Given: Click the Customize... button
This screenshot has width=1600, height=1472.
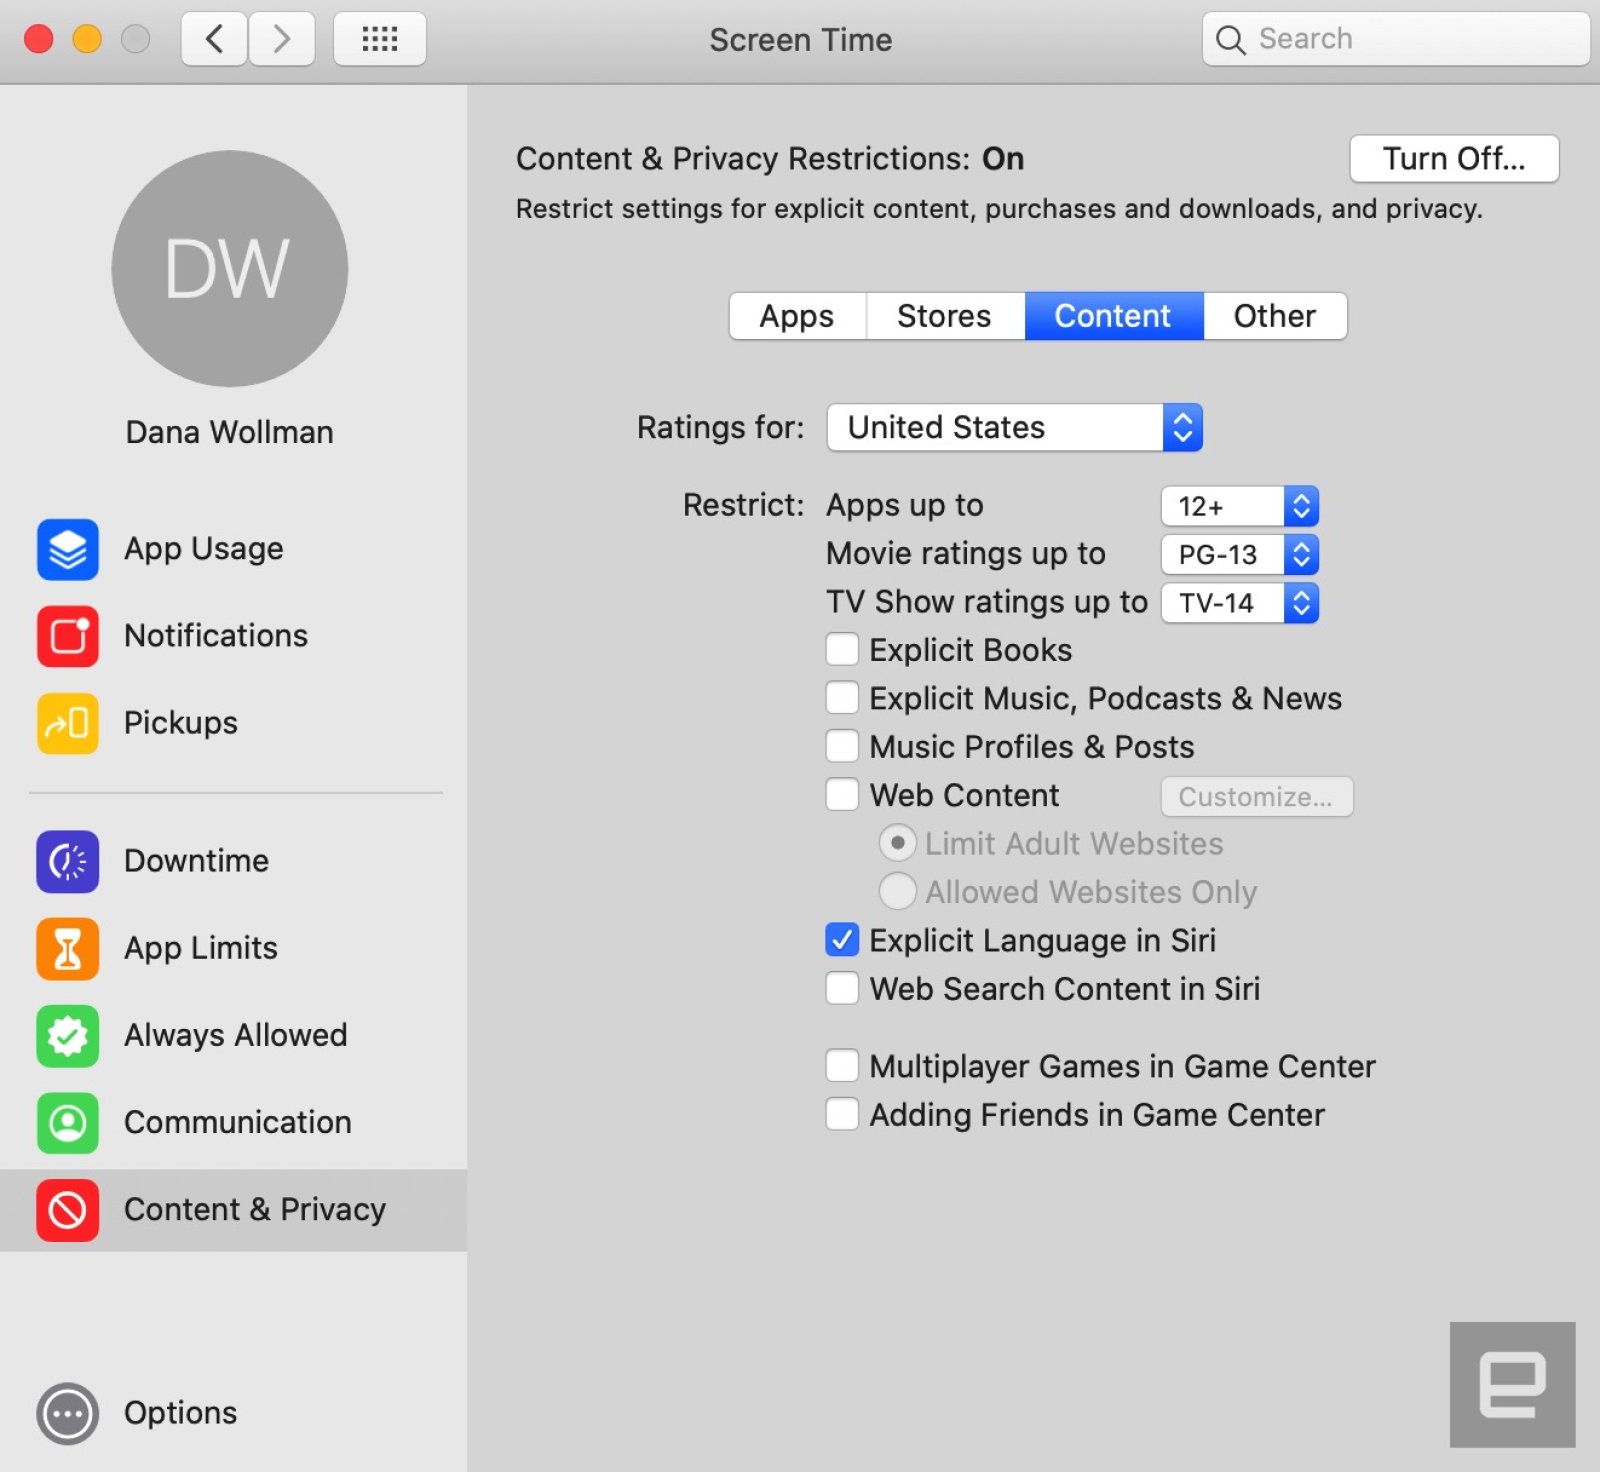Looking at the screenshot, I should [1257, 797].
